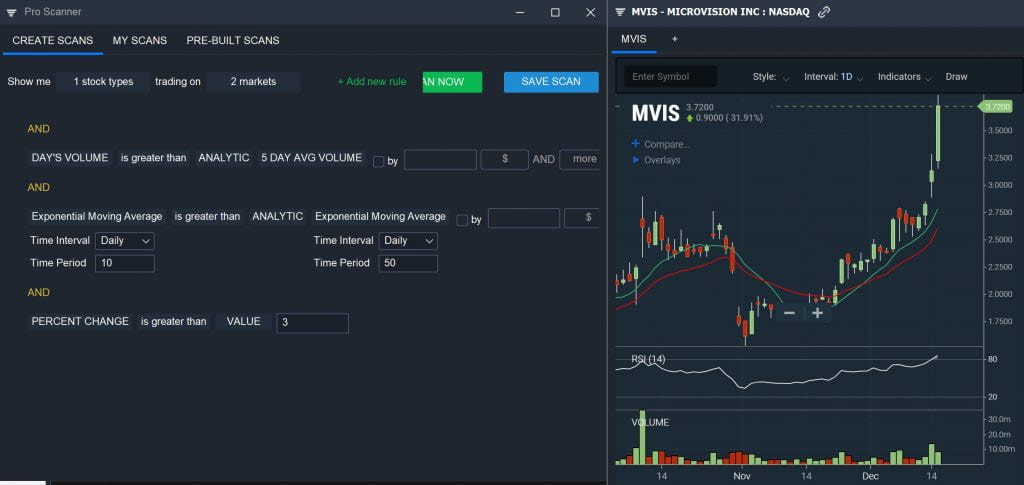Expand Overlays with the blue triangle
This screenshot has width=1024, height=485.
click(x=636, y=159)
